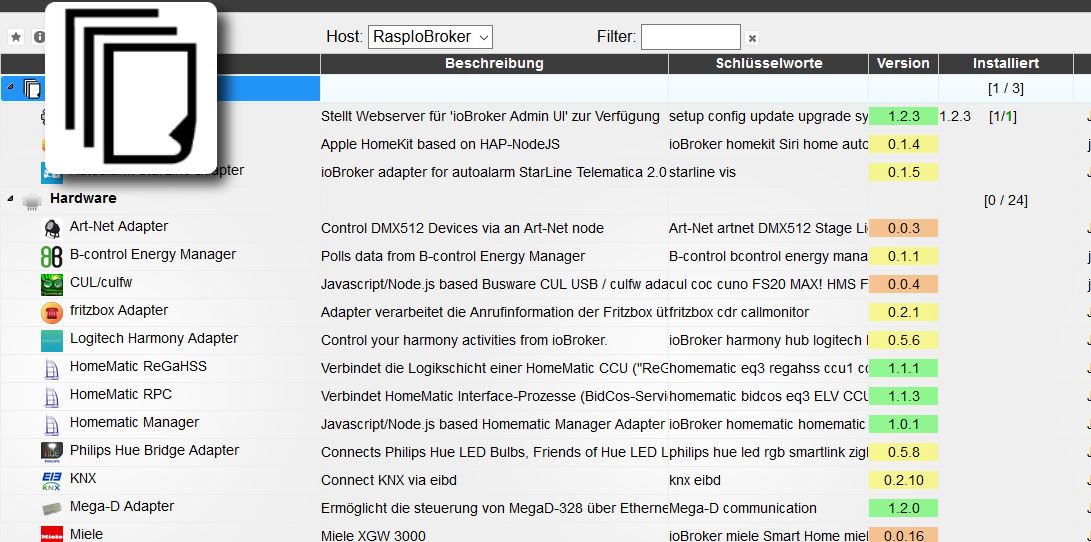1091x542 pixels.
Task: Click the [0 / 24] Hardware count
Action: click(1005, 201)
